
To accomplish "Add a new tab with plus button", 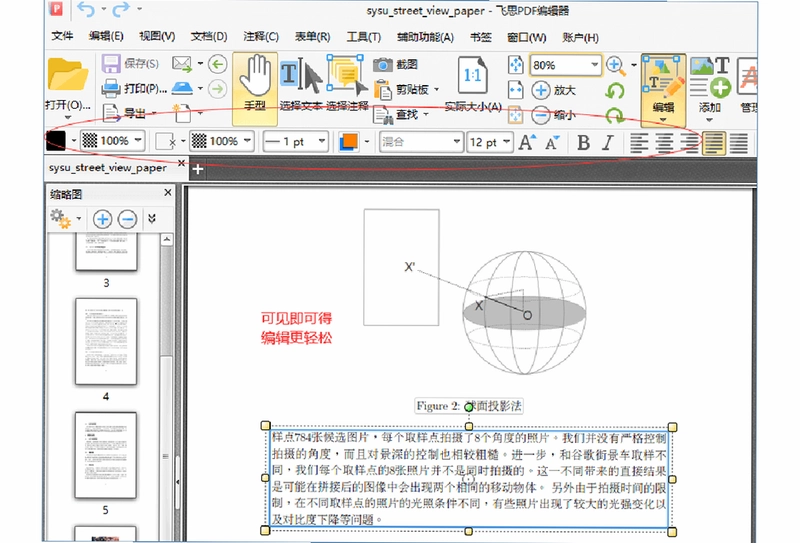I will click(x=197, y=169).
